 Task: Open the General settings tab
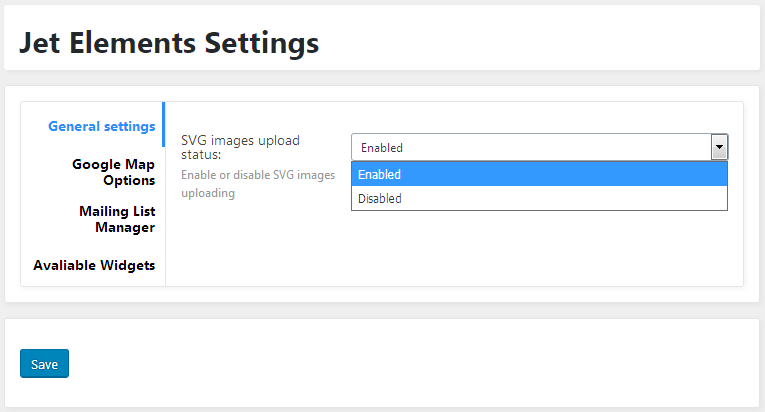coord(101,126)
